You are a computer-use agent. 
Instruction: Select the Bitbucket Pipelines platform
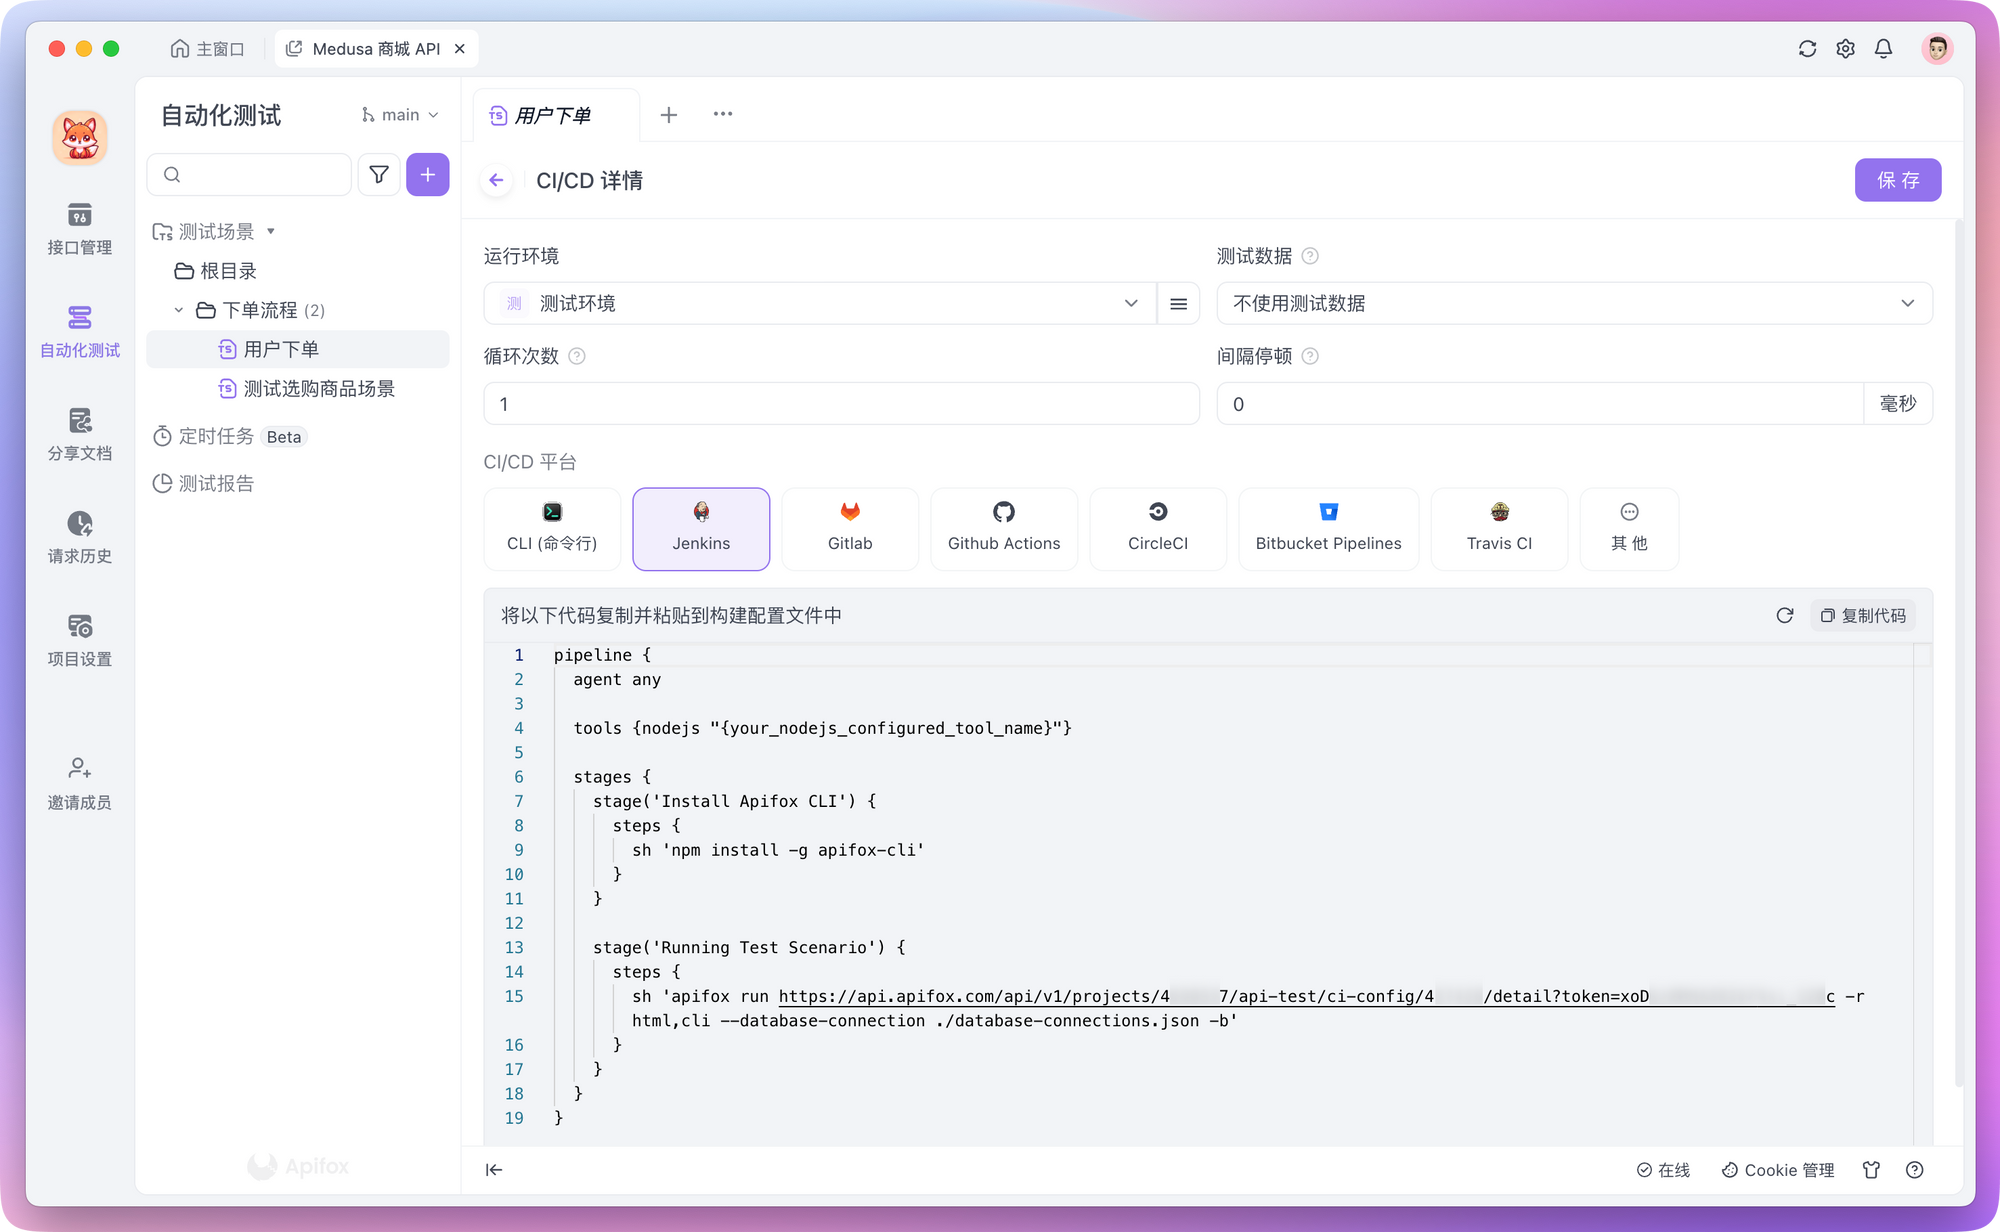point(1329,529)
